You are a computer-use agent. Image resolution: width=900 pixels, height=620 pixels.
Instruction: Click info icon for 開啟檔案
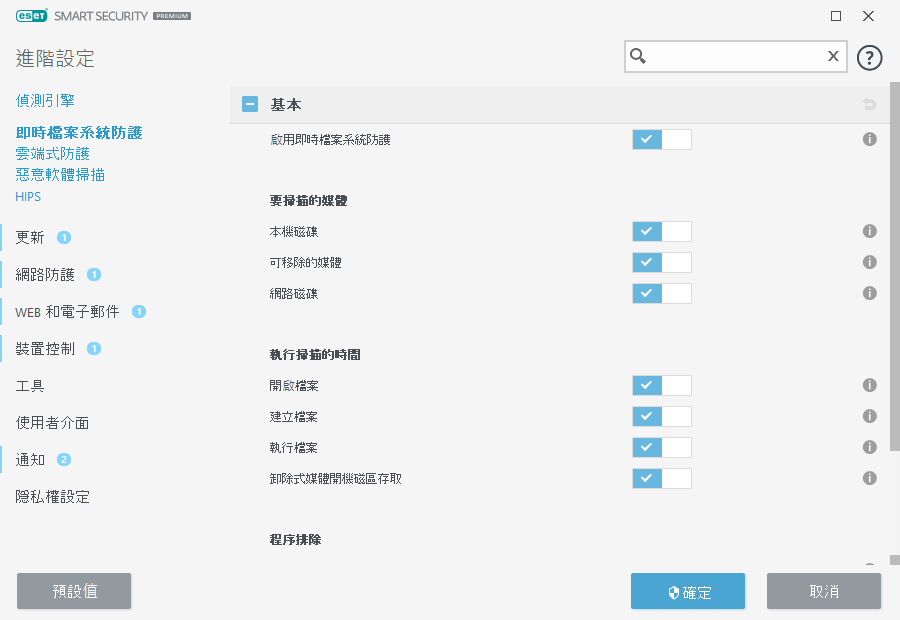pyautogui.click(x=869, y=385)
